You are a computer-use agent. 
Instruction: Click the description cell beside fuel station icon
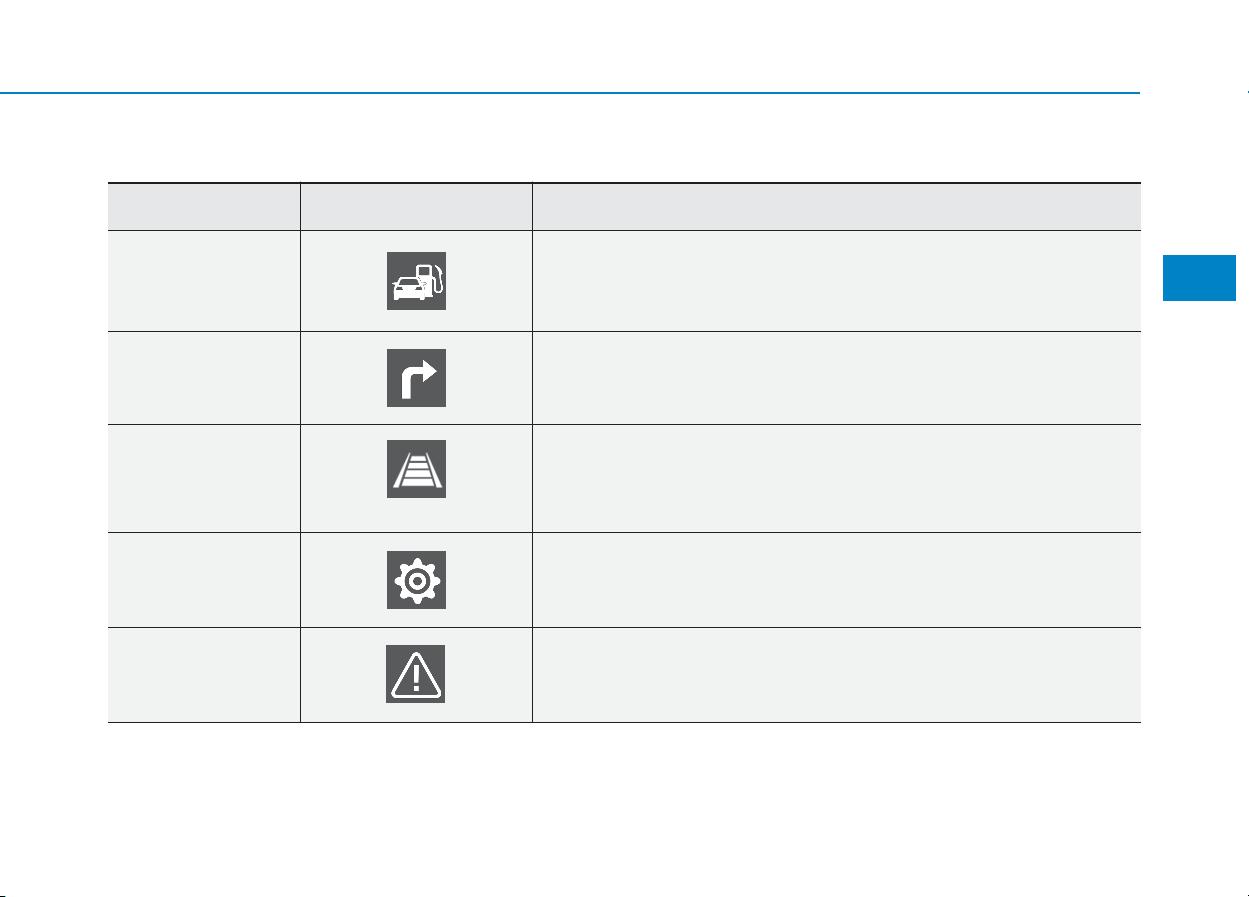(x=836, y=281)
